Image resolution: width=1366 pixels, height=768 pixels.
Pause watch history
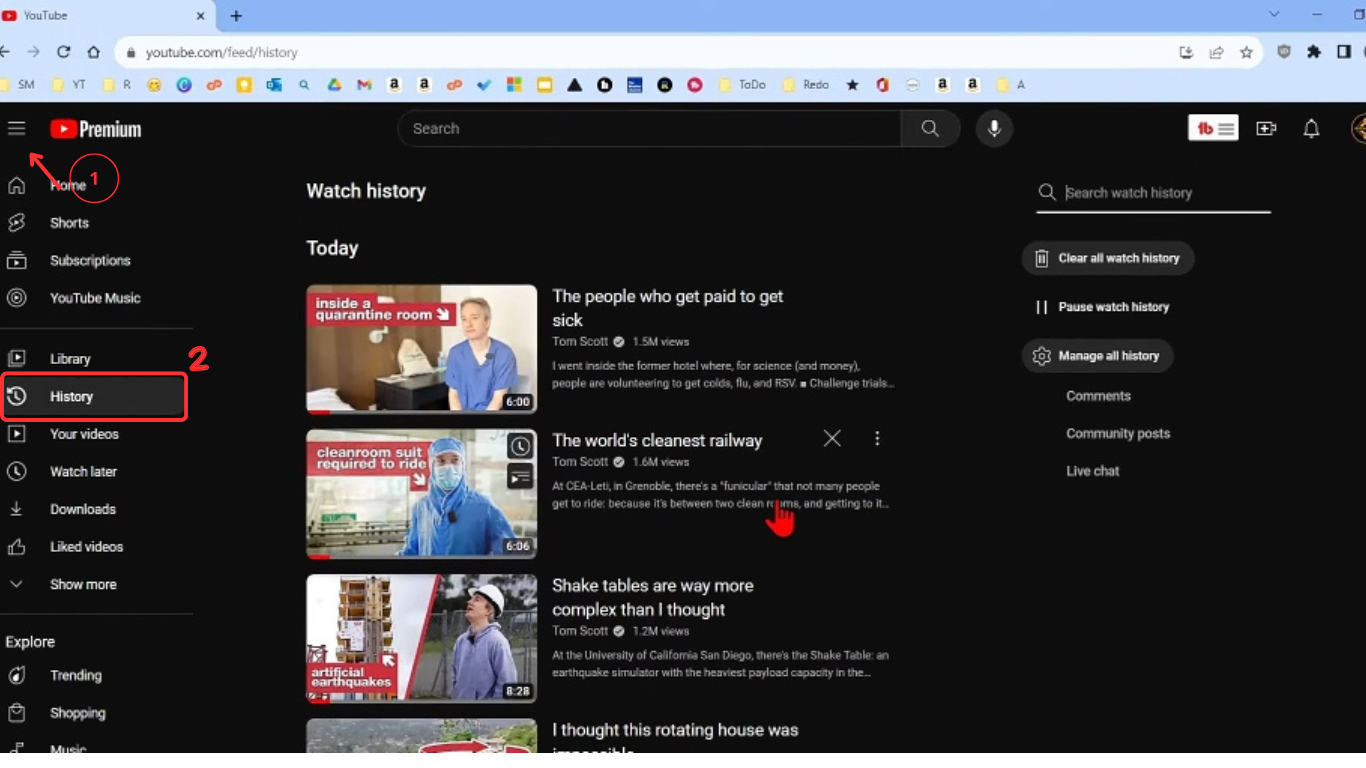1102,307
